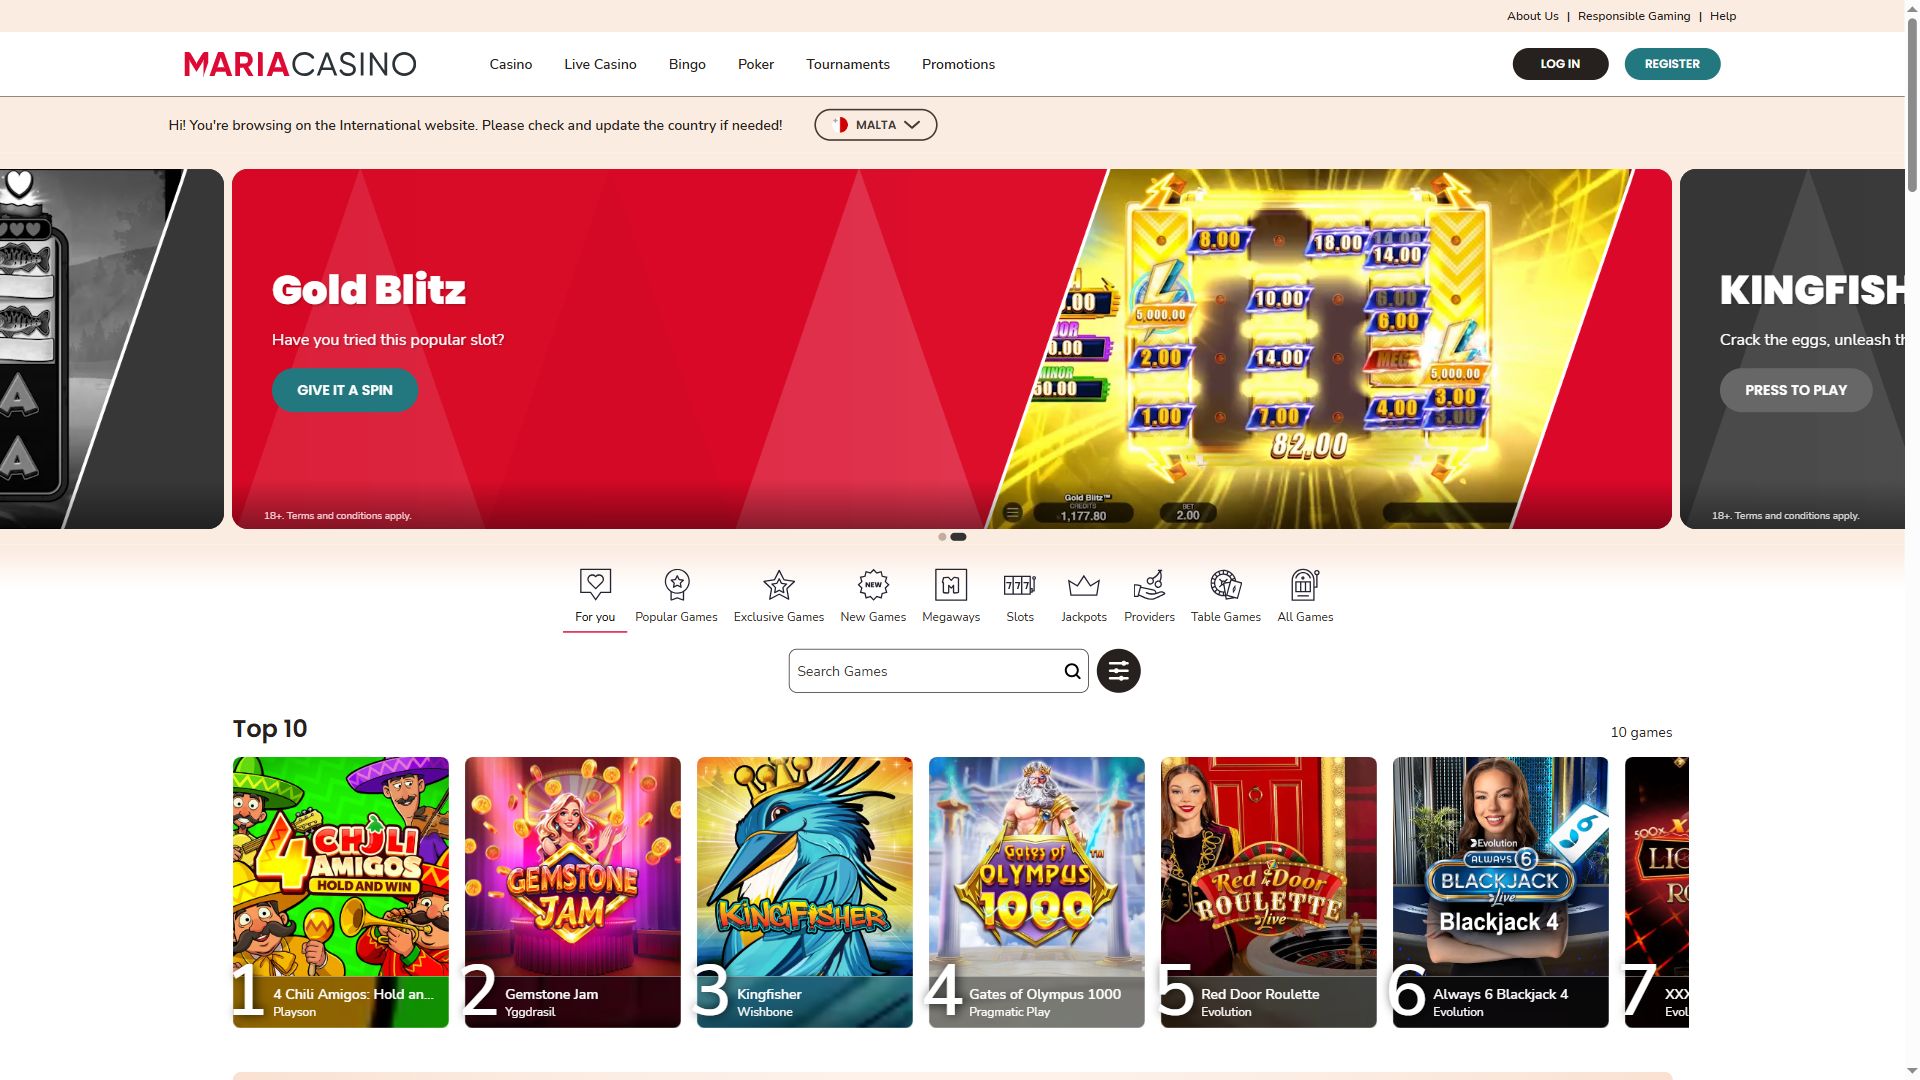Click the '10 games' count label
This screenshot has width=1920, height=1080.
tap(1641, 732)
